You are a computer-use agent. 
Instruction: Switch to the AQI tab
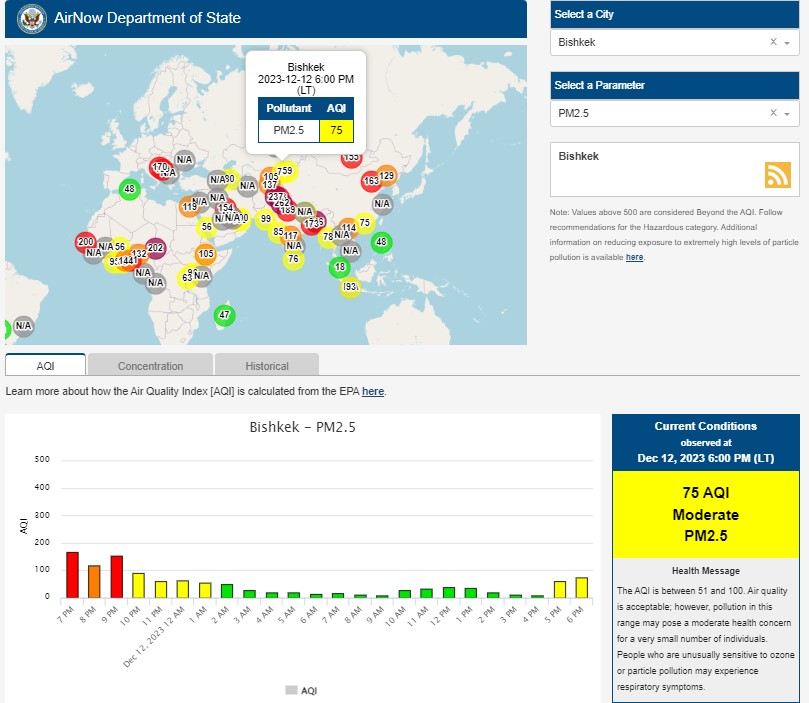[45, 365]
